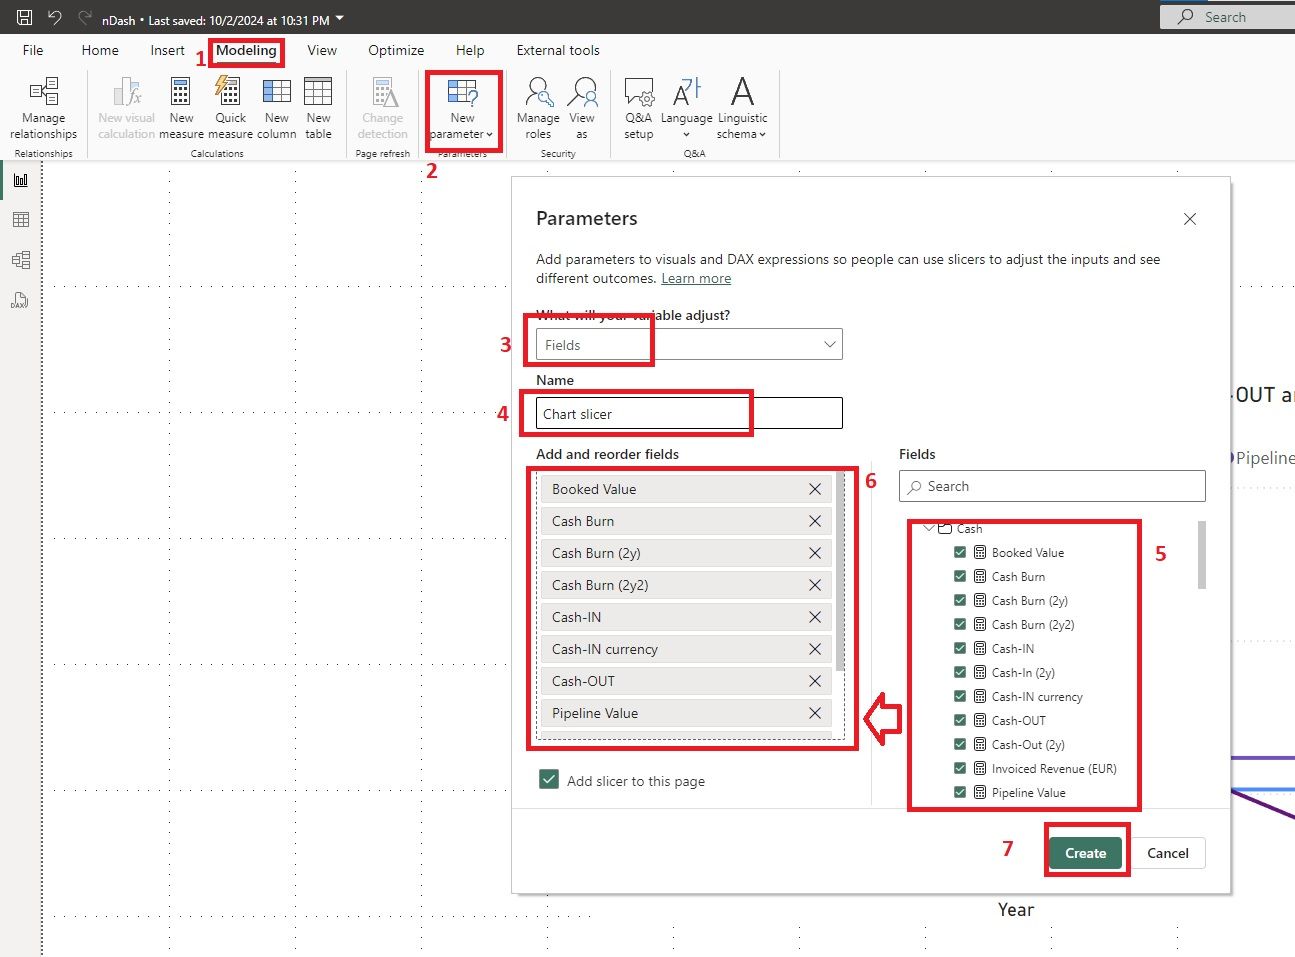Remove Cash-OUT from reorder list
The height and width of the screenshot is (957, 1295).
[x=815, y=681]
